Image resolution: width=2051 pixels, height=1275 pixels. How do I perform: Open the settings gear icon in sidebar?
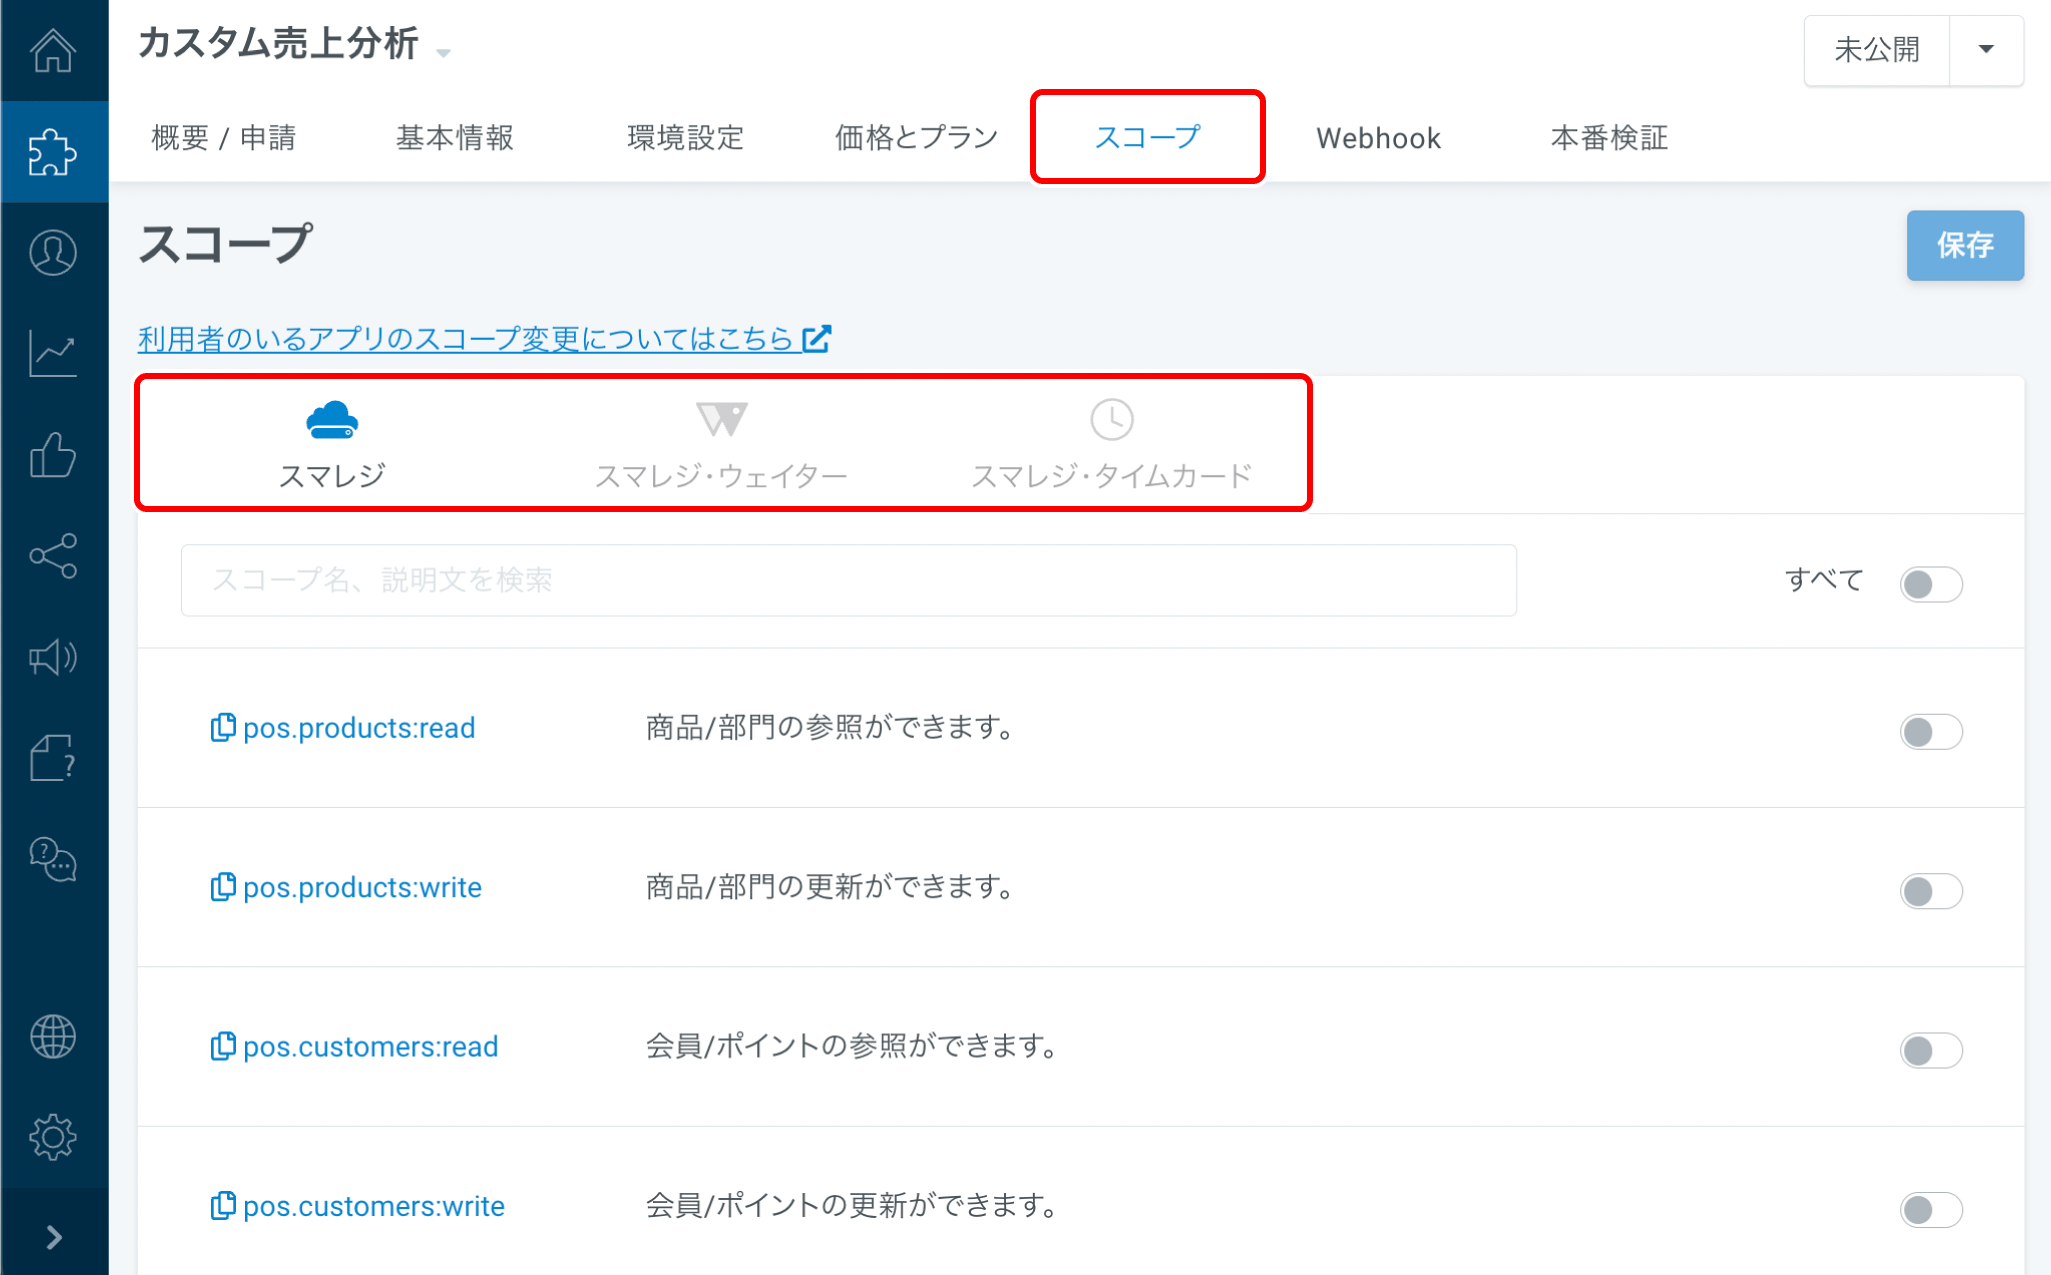pyautogui.click(x=54, y=1137)
